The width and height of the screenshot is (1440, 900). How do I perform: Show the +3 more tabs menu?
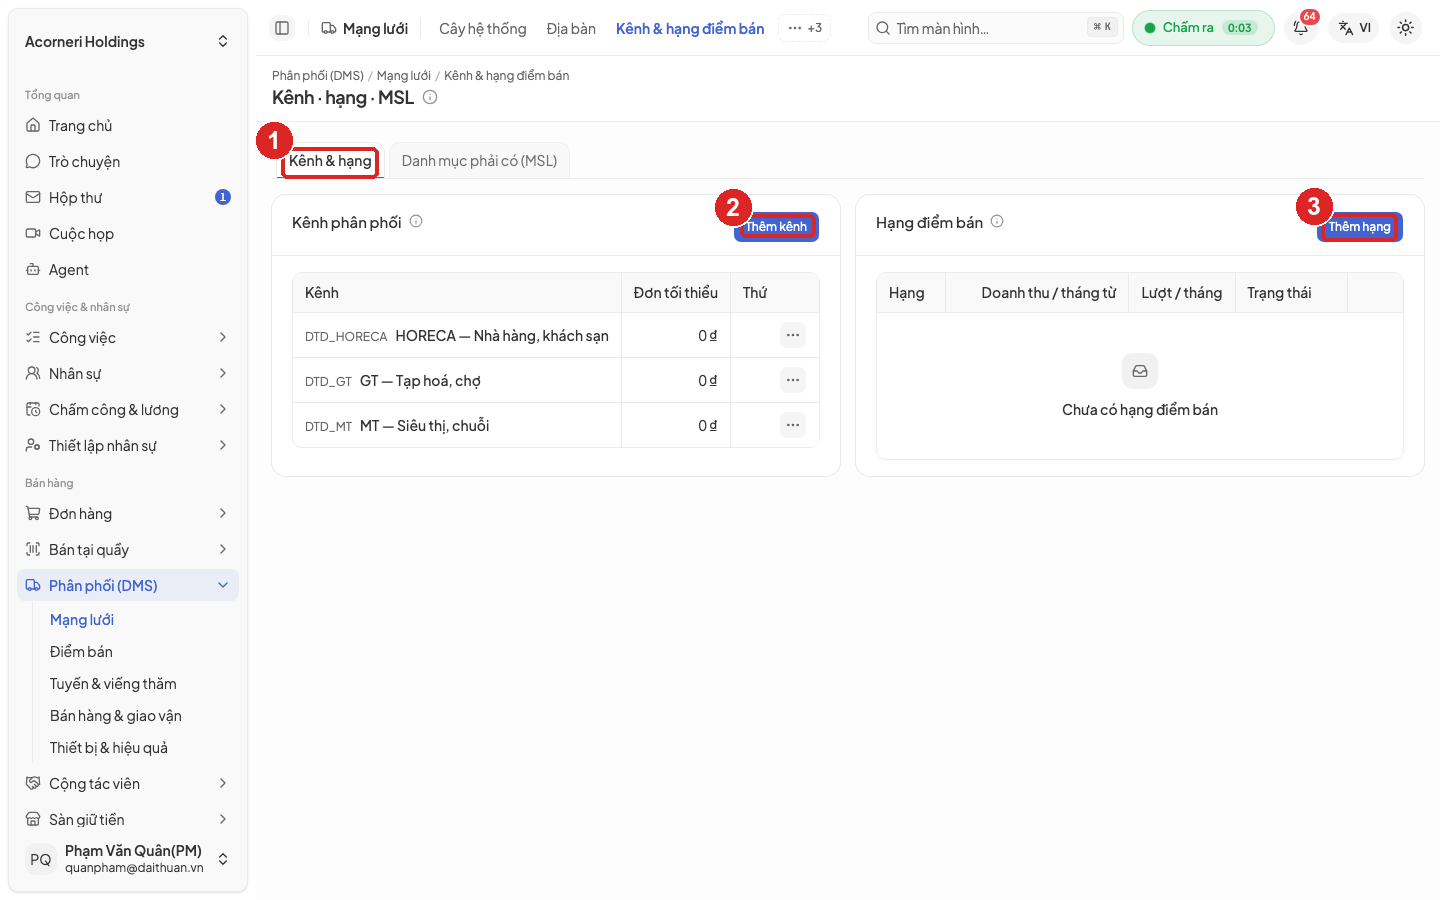(805, 28)
